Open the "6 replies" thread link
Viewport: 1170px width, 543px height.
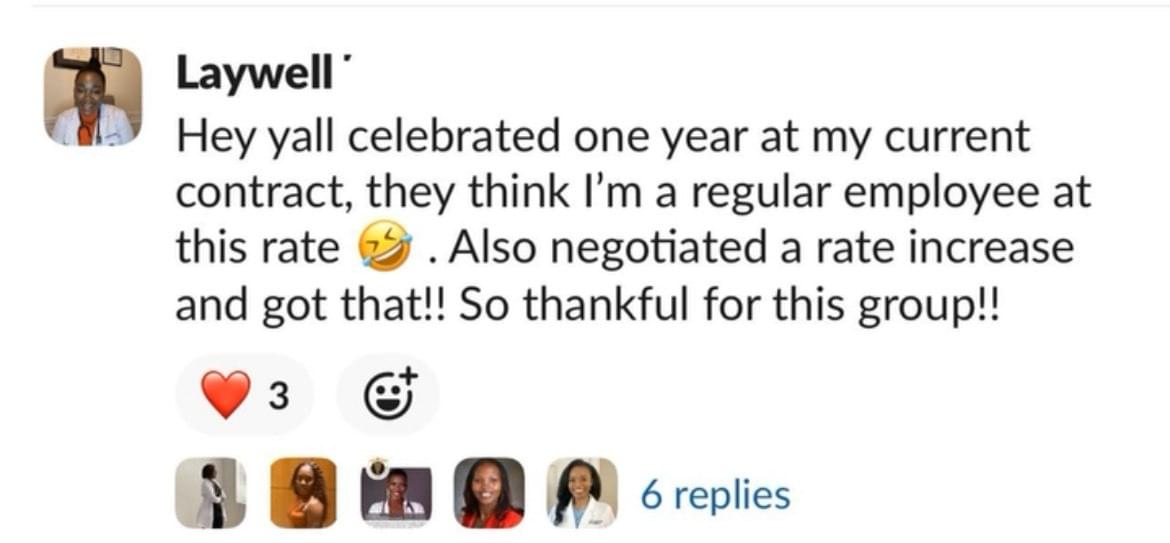pyautogui.click(x=714, y=494)
